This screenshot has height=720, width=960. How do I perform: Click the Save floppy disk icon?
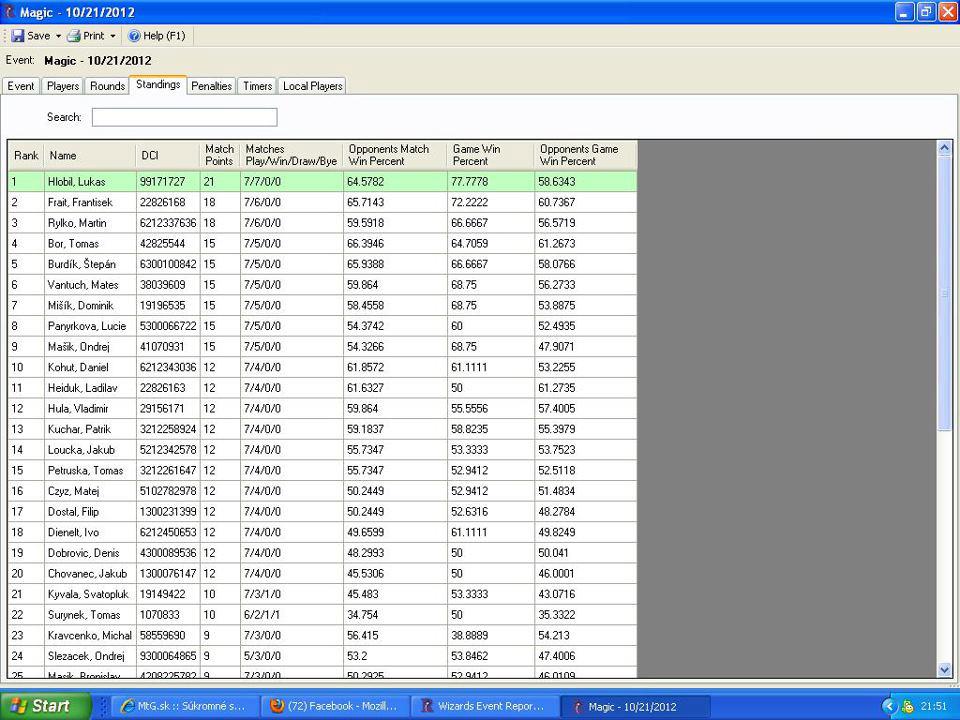[18, 36]
